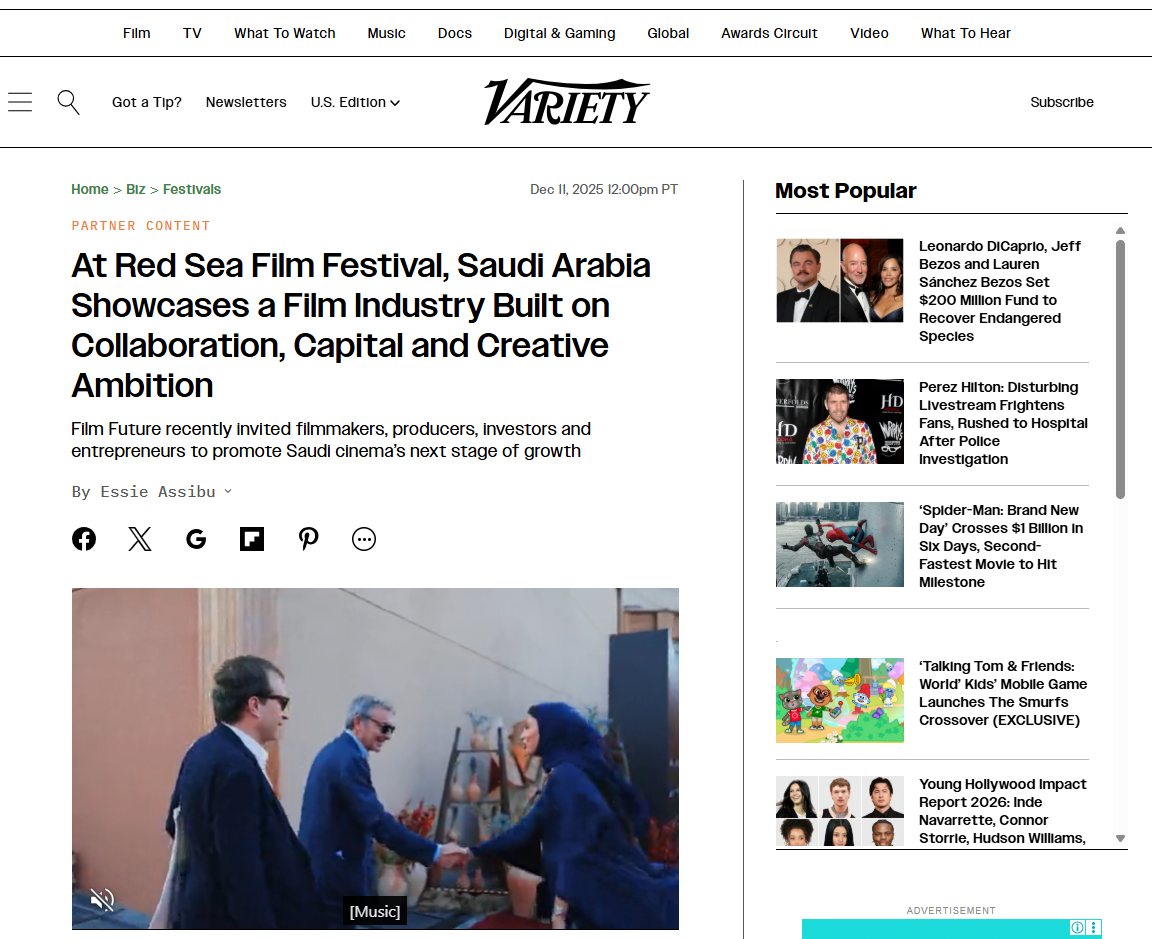
Task: Go to What To Watch
Action: [284, 33]
